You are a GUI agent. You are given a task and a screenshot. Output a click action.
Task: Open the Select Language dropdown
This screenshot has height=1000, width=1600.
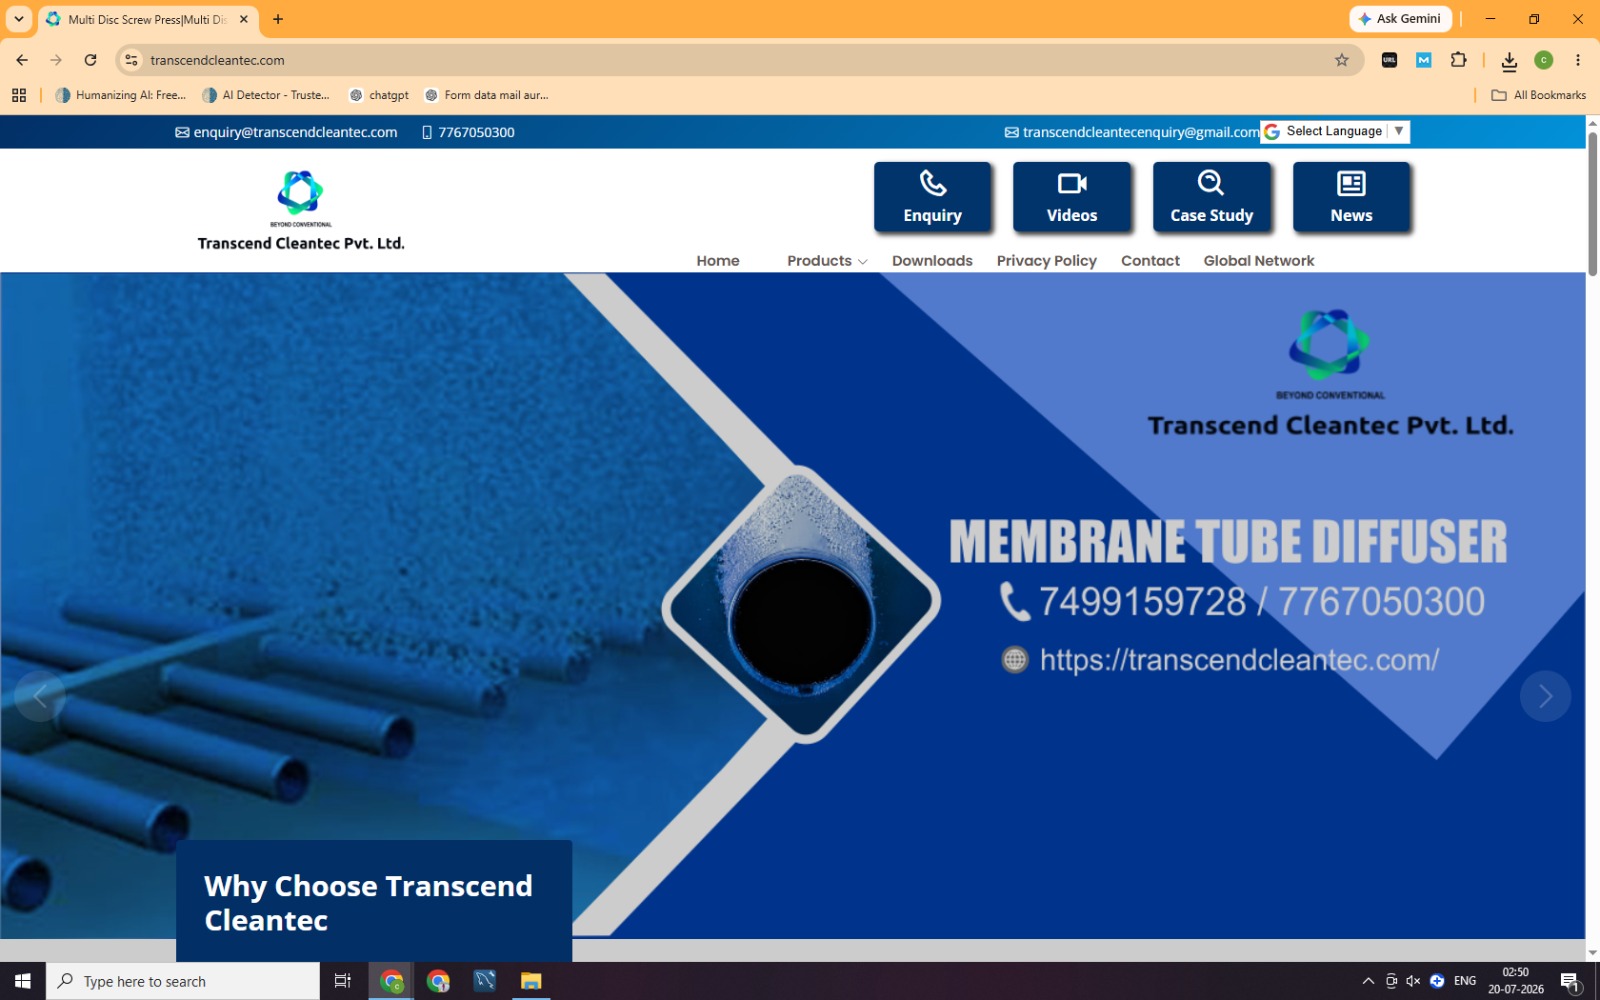(x=1335, y=131)
